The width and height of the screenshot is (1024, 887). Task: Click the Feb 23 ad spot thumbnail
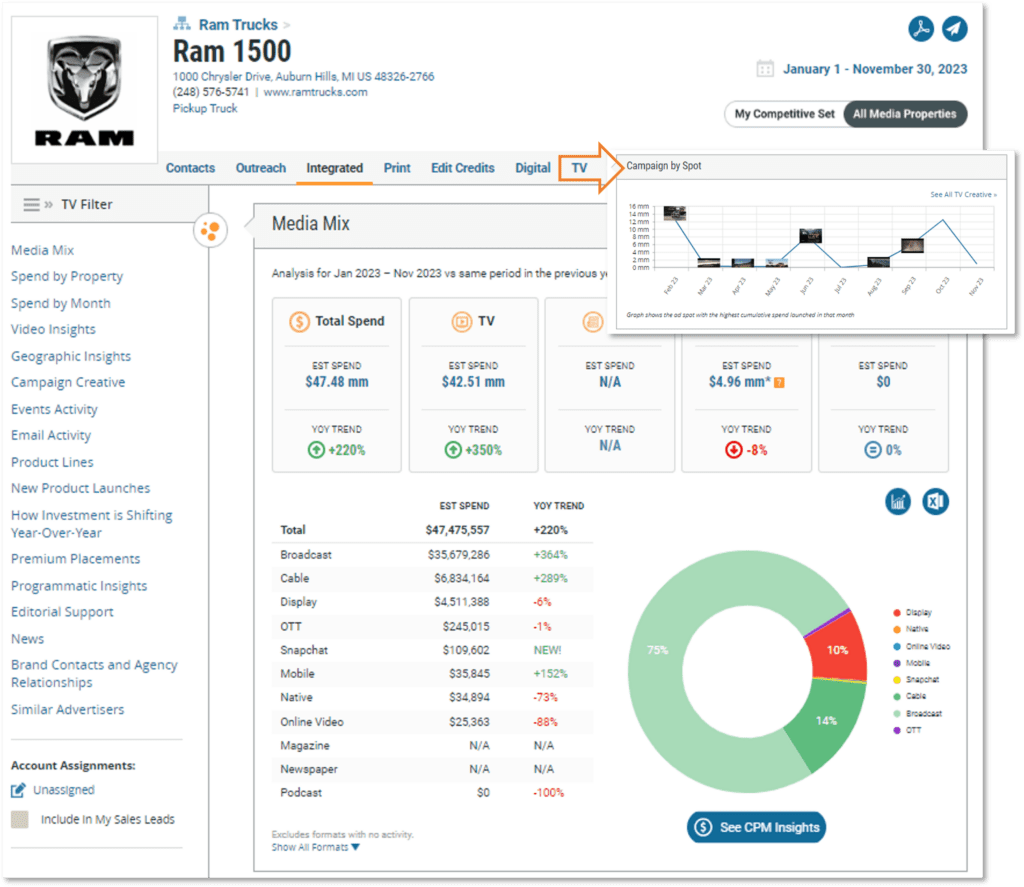click(675, 213)
